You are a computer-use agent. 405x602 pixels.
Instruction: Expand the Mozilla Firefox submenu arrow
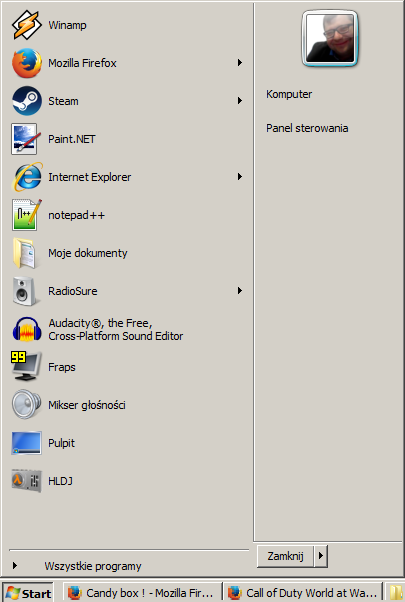tap(240, 63)
